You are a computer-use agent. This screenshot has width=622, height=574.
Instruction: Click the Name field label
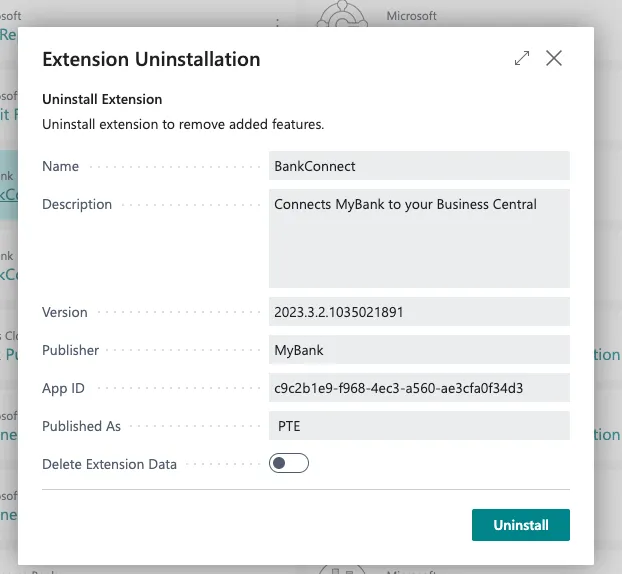pos(60,166)
